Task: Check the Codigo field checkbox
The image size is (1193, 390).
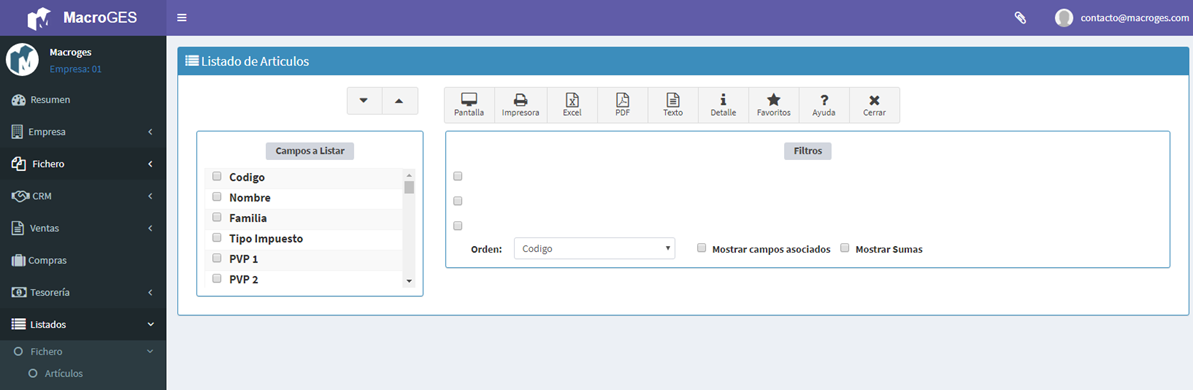Action: point(217,176)
